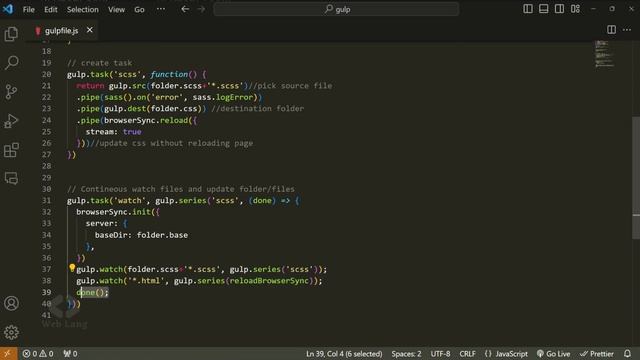The width and height of the screenshot is (640, 360).
Task: Open the Manage settings gear
Action: (11, 332)
